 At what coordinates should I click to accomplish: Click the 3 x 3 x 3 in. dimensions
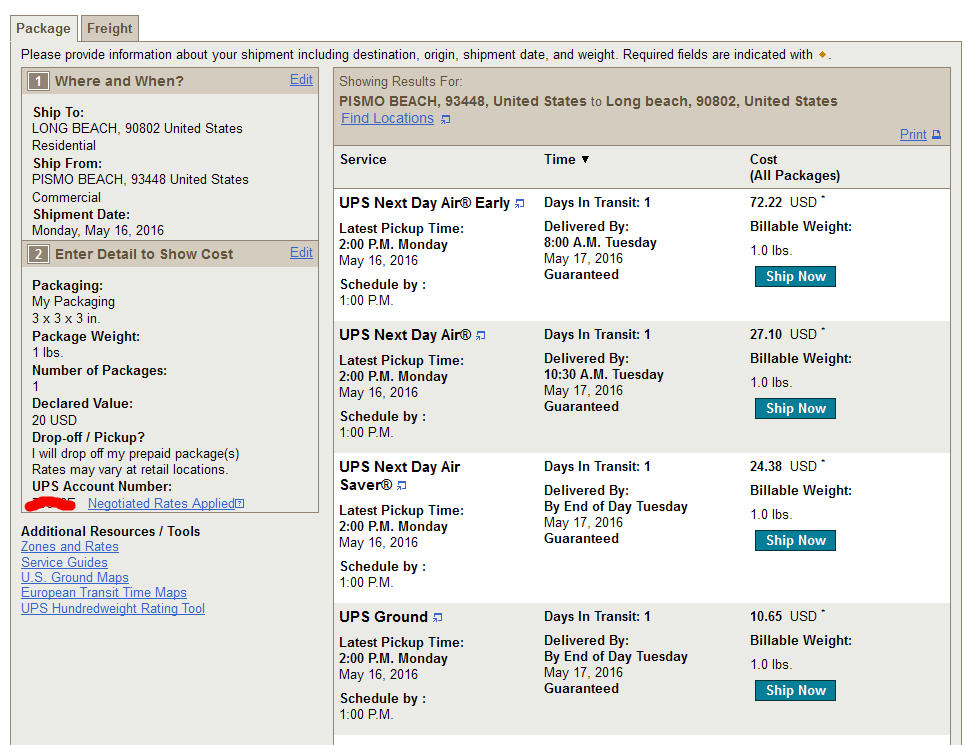[66, 319]
